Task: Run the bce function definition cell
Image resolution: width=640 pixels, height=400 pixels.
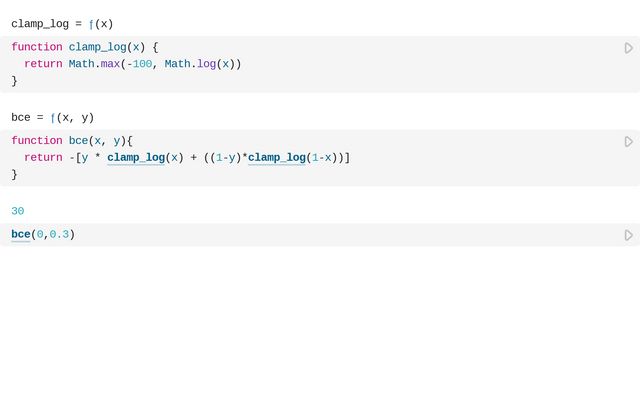Action: [x=629, y=142]
